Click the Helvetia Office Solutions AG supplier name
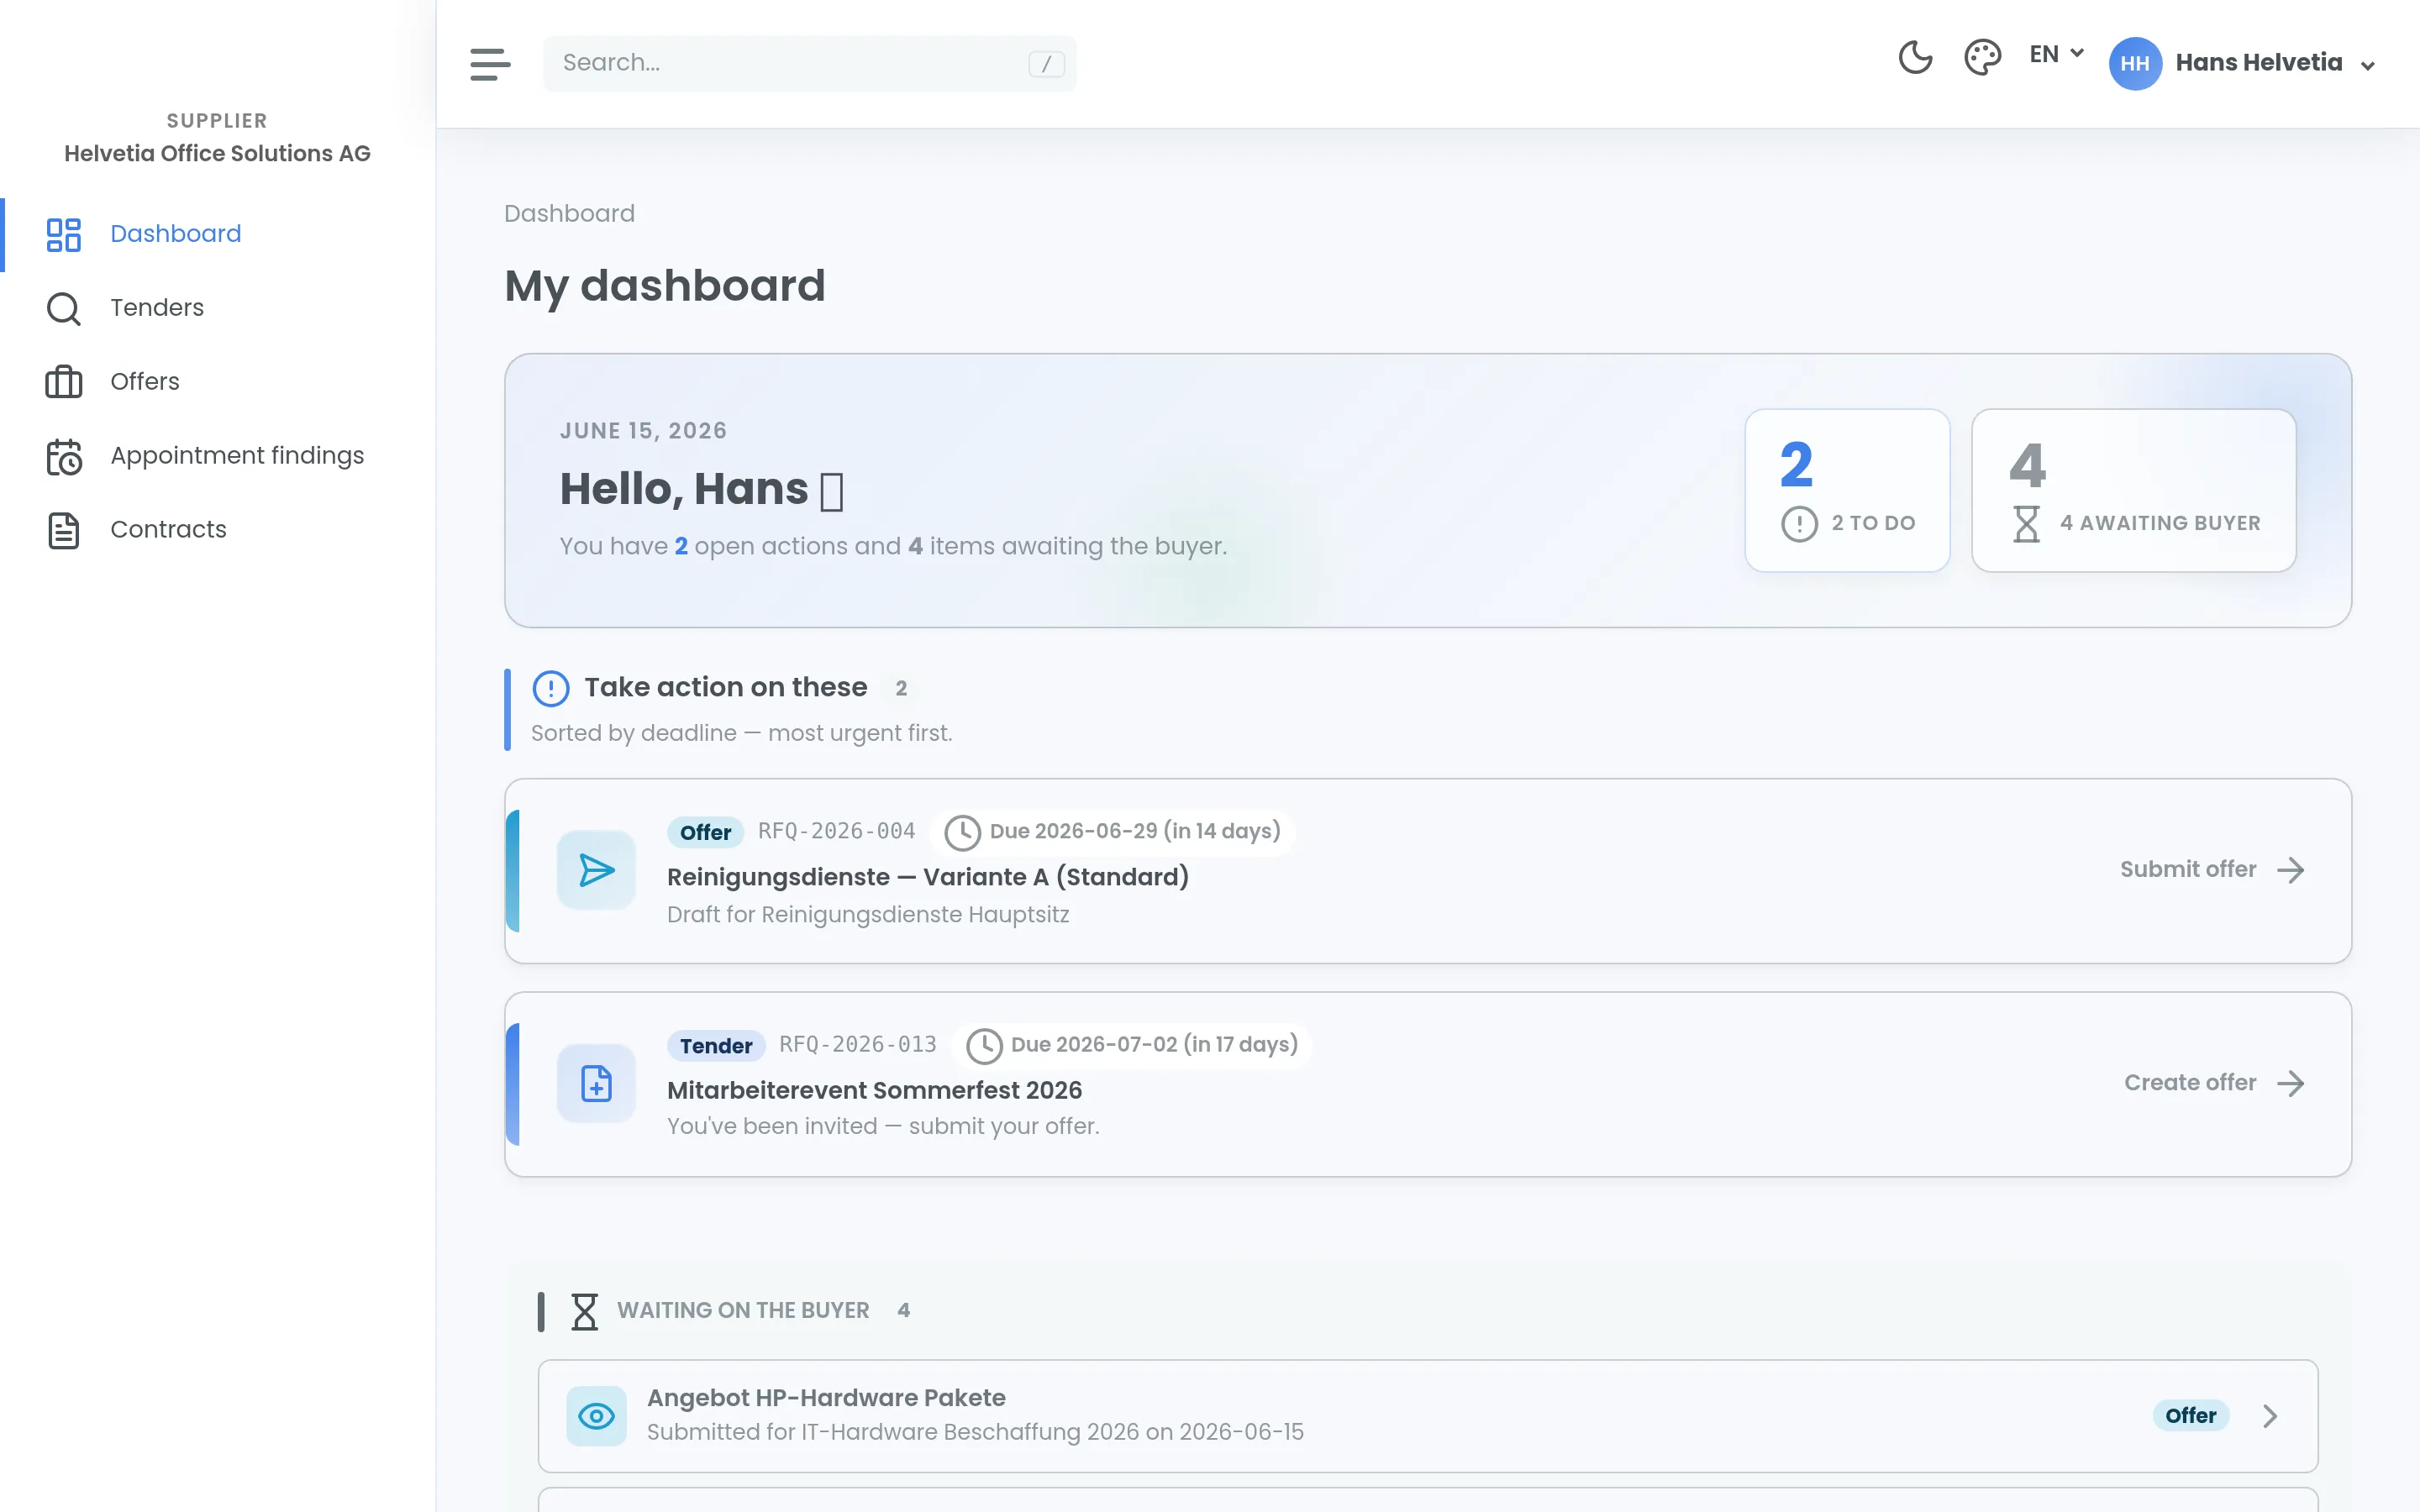 (x=217, y=154)
